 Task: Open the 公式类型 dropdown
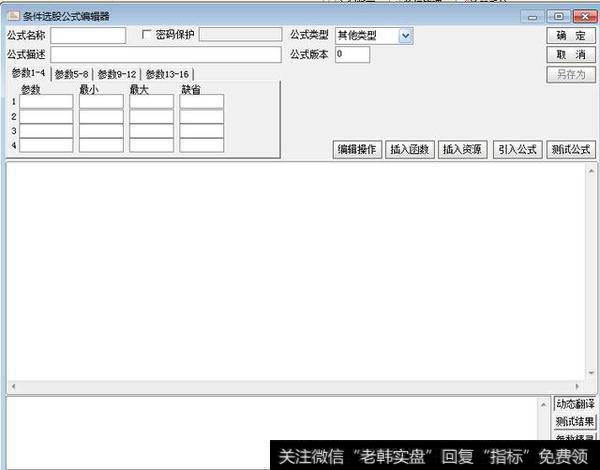(x=405, y=36)
